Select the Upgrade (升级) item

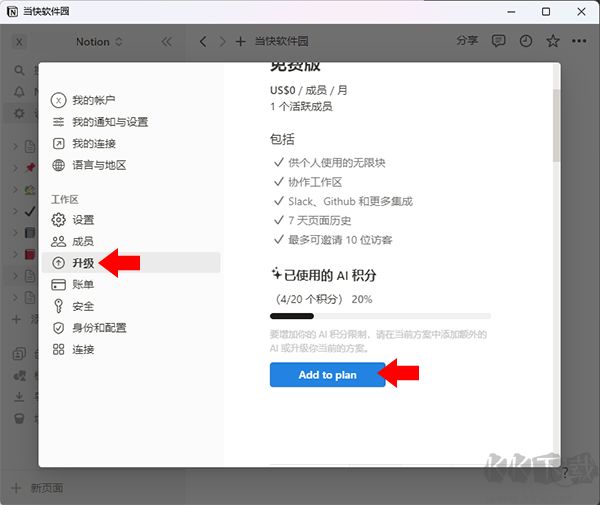coord(131,263)
